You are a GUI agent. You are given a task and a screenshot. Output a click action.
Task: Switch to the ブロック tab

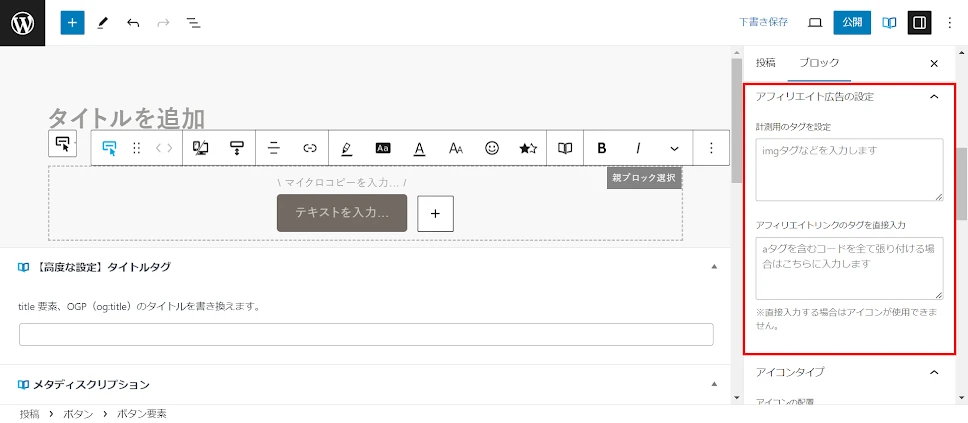(818, 62)
